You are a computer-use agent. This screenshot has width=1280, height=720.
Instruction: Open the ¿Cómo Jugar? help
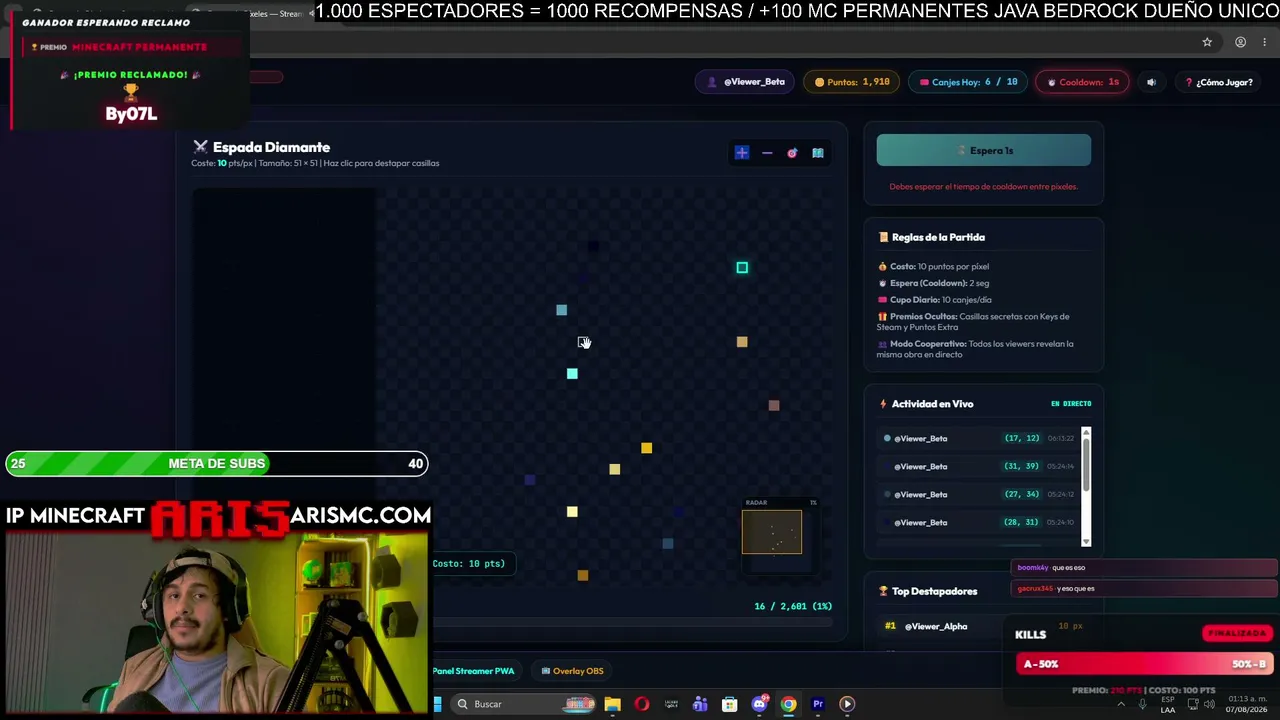click(x=1218, y=82)
